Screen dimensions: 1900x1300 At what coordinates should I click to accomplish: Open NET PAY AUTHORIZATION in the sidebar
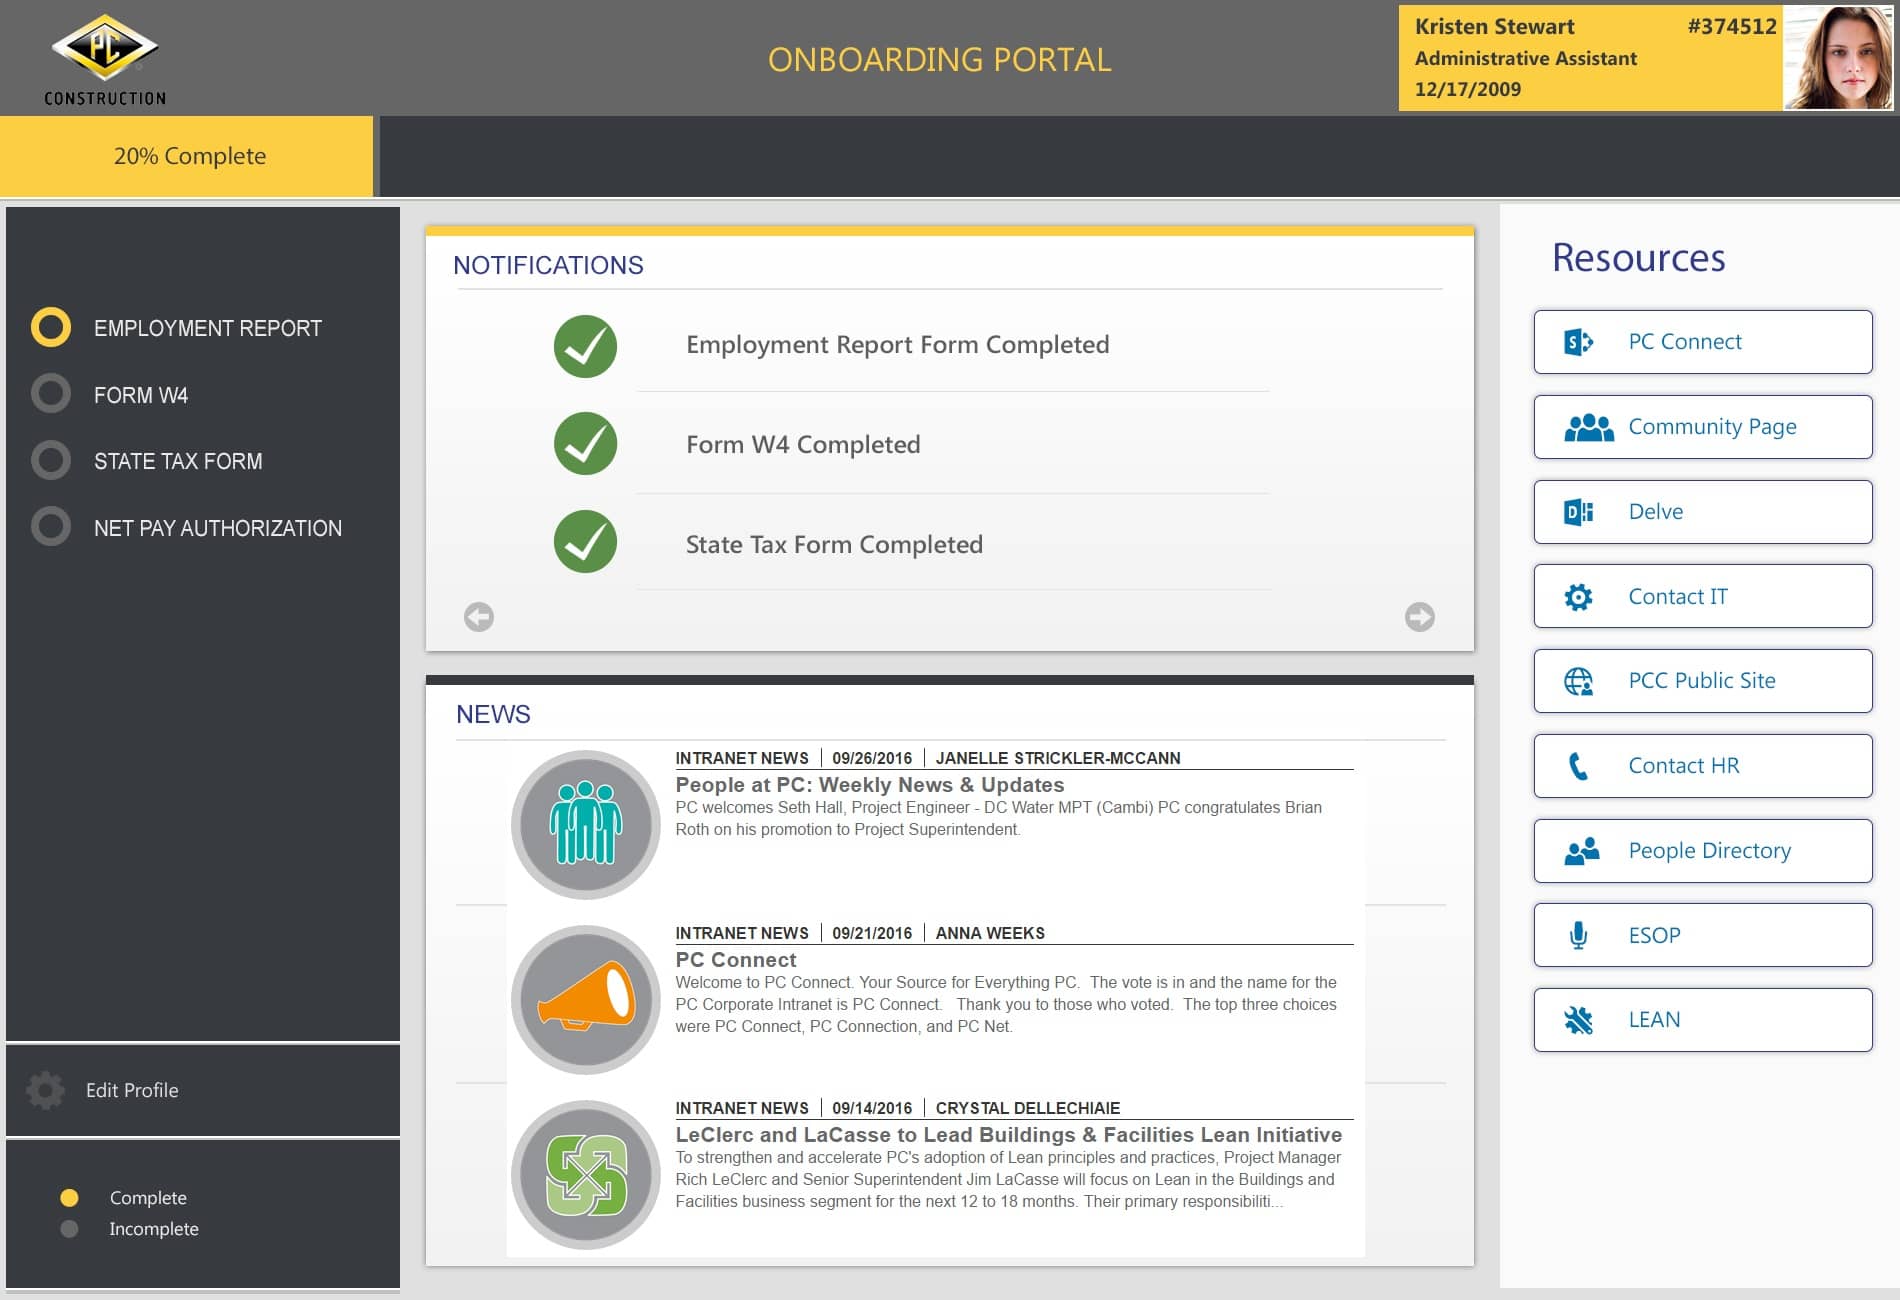point(218,528)
